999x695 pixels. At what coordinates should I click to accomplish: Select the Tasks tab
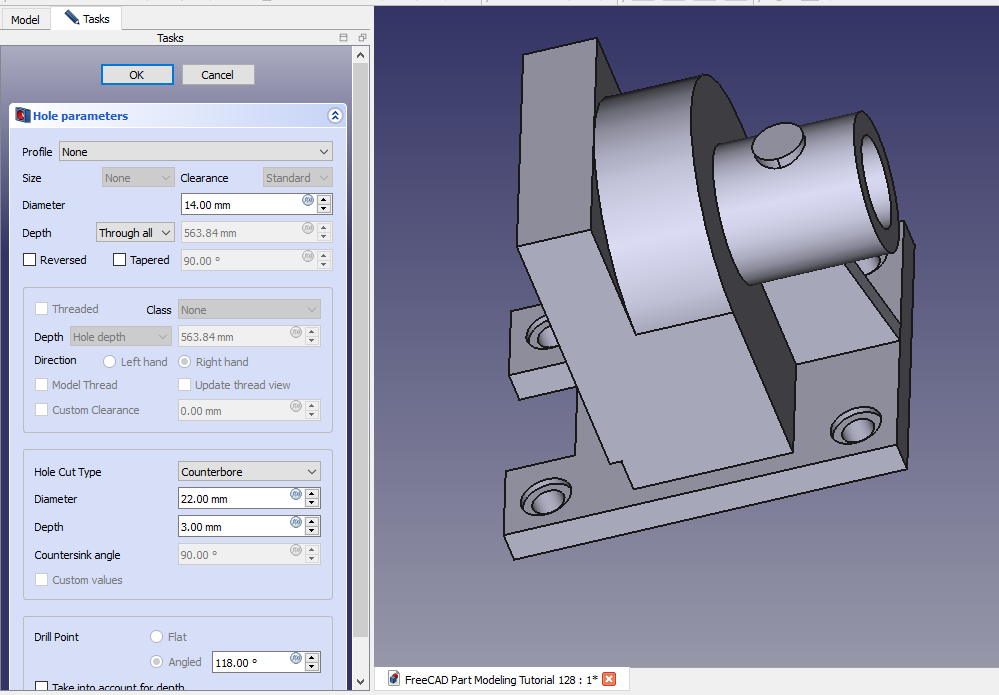coord(87,19)
